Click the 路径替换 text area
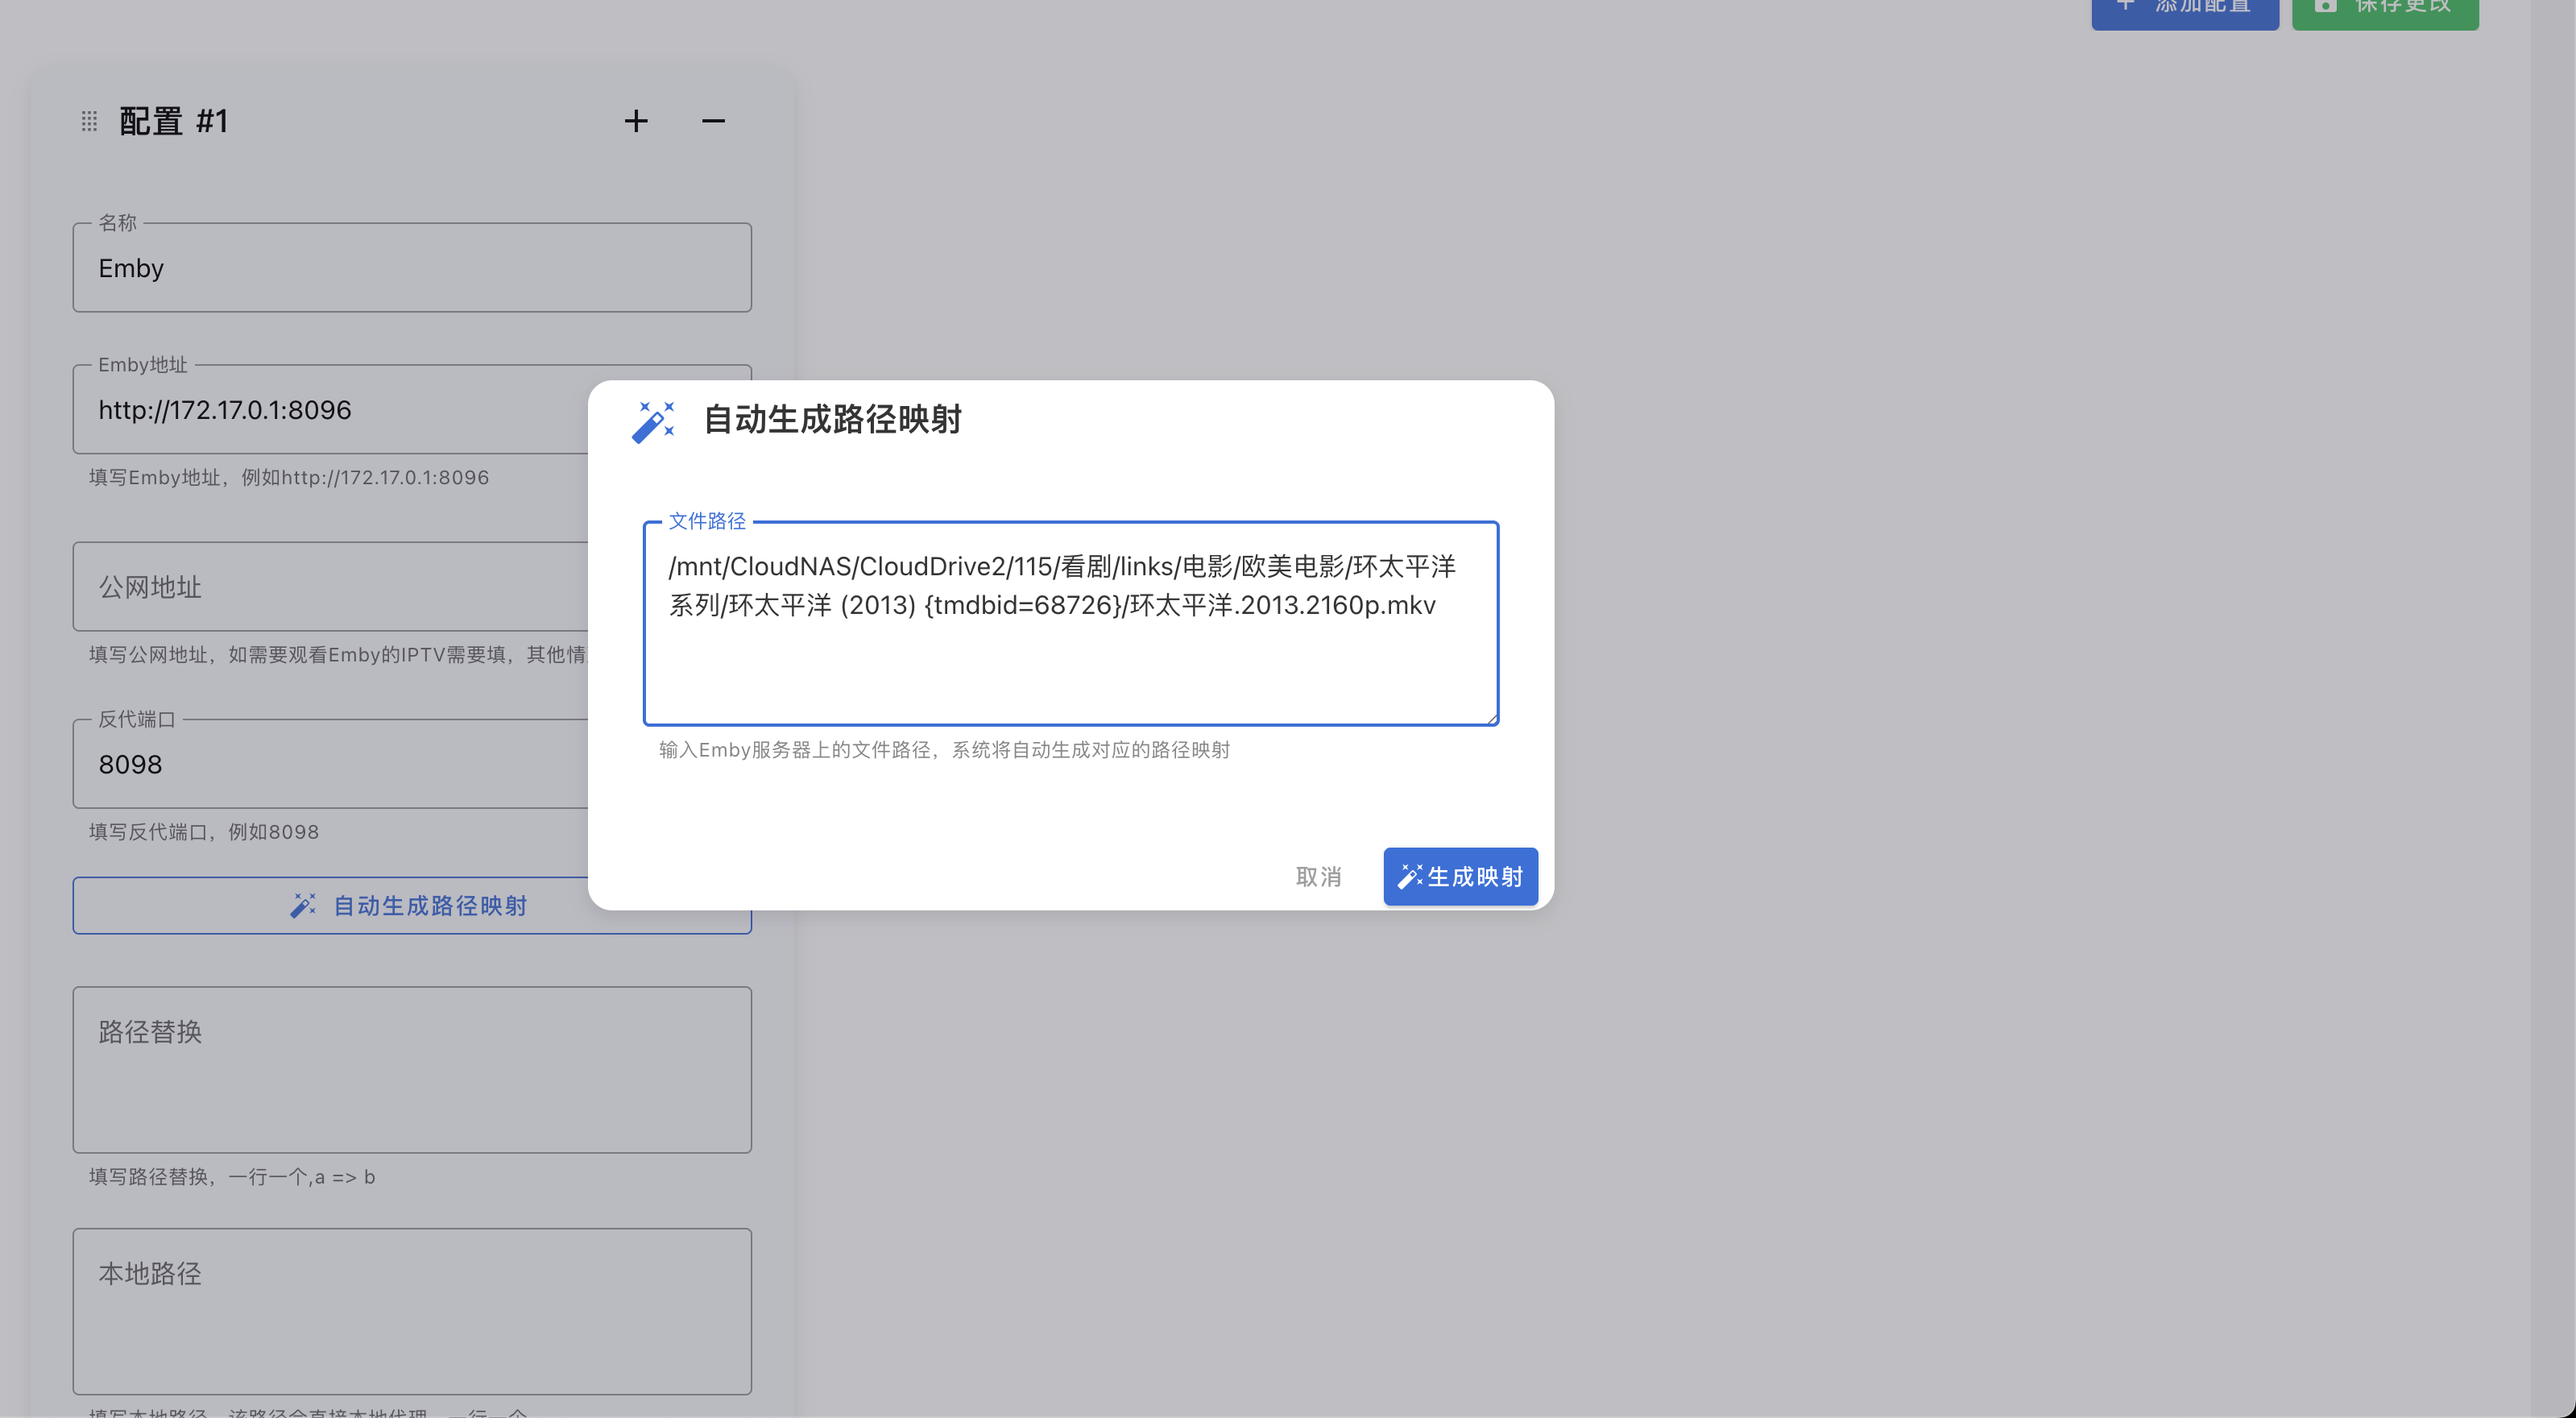 (x=412, y=1070)
